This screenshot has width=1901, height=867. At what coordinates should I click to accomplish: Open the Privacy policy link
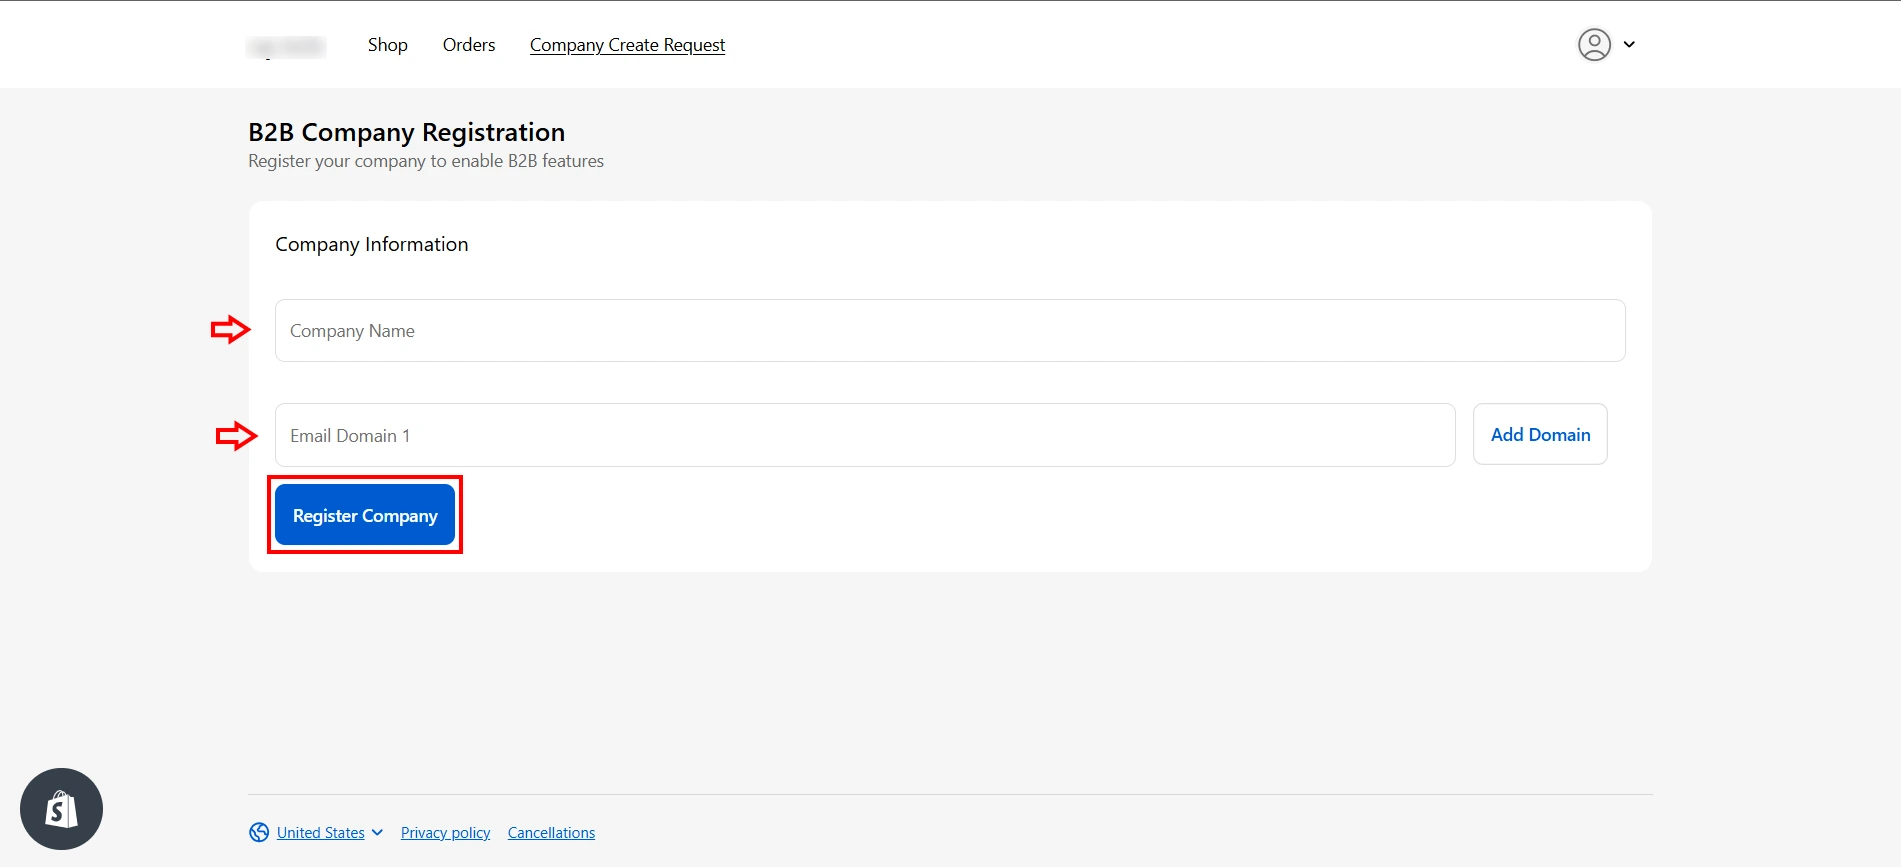point(445,832)
